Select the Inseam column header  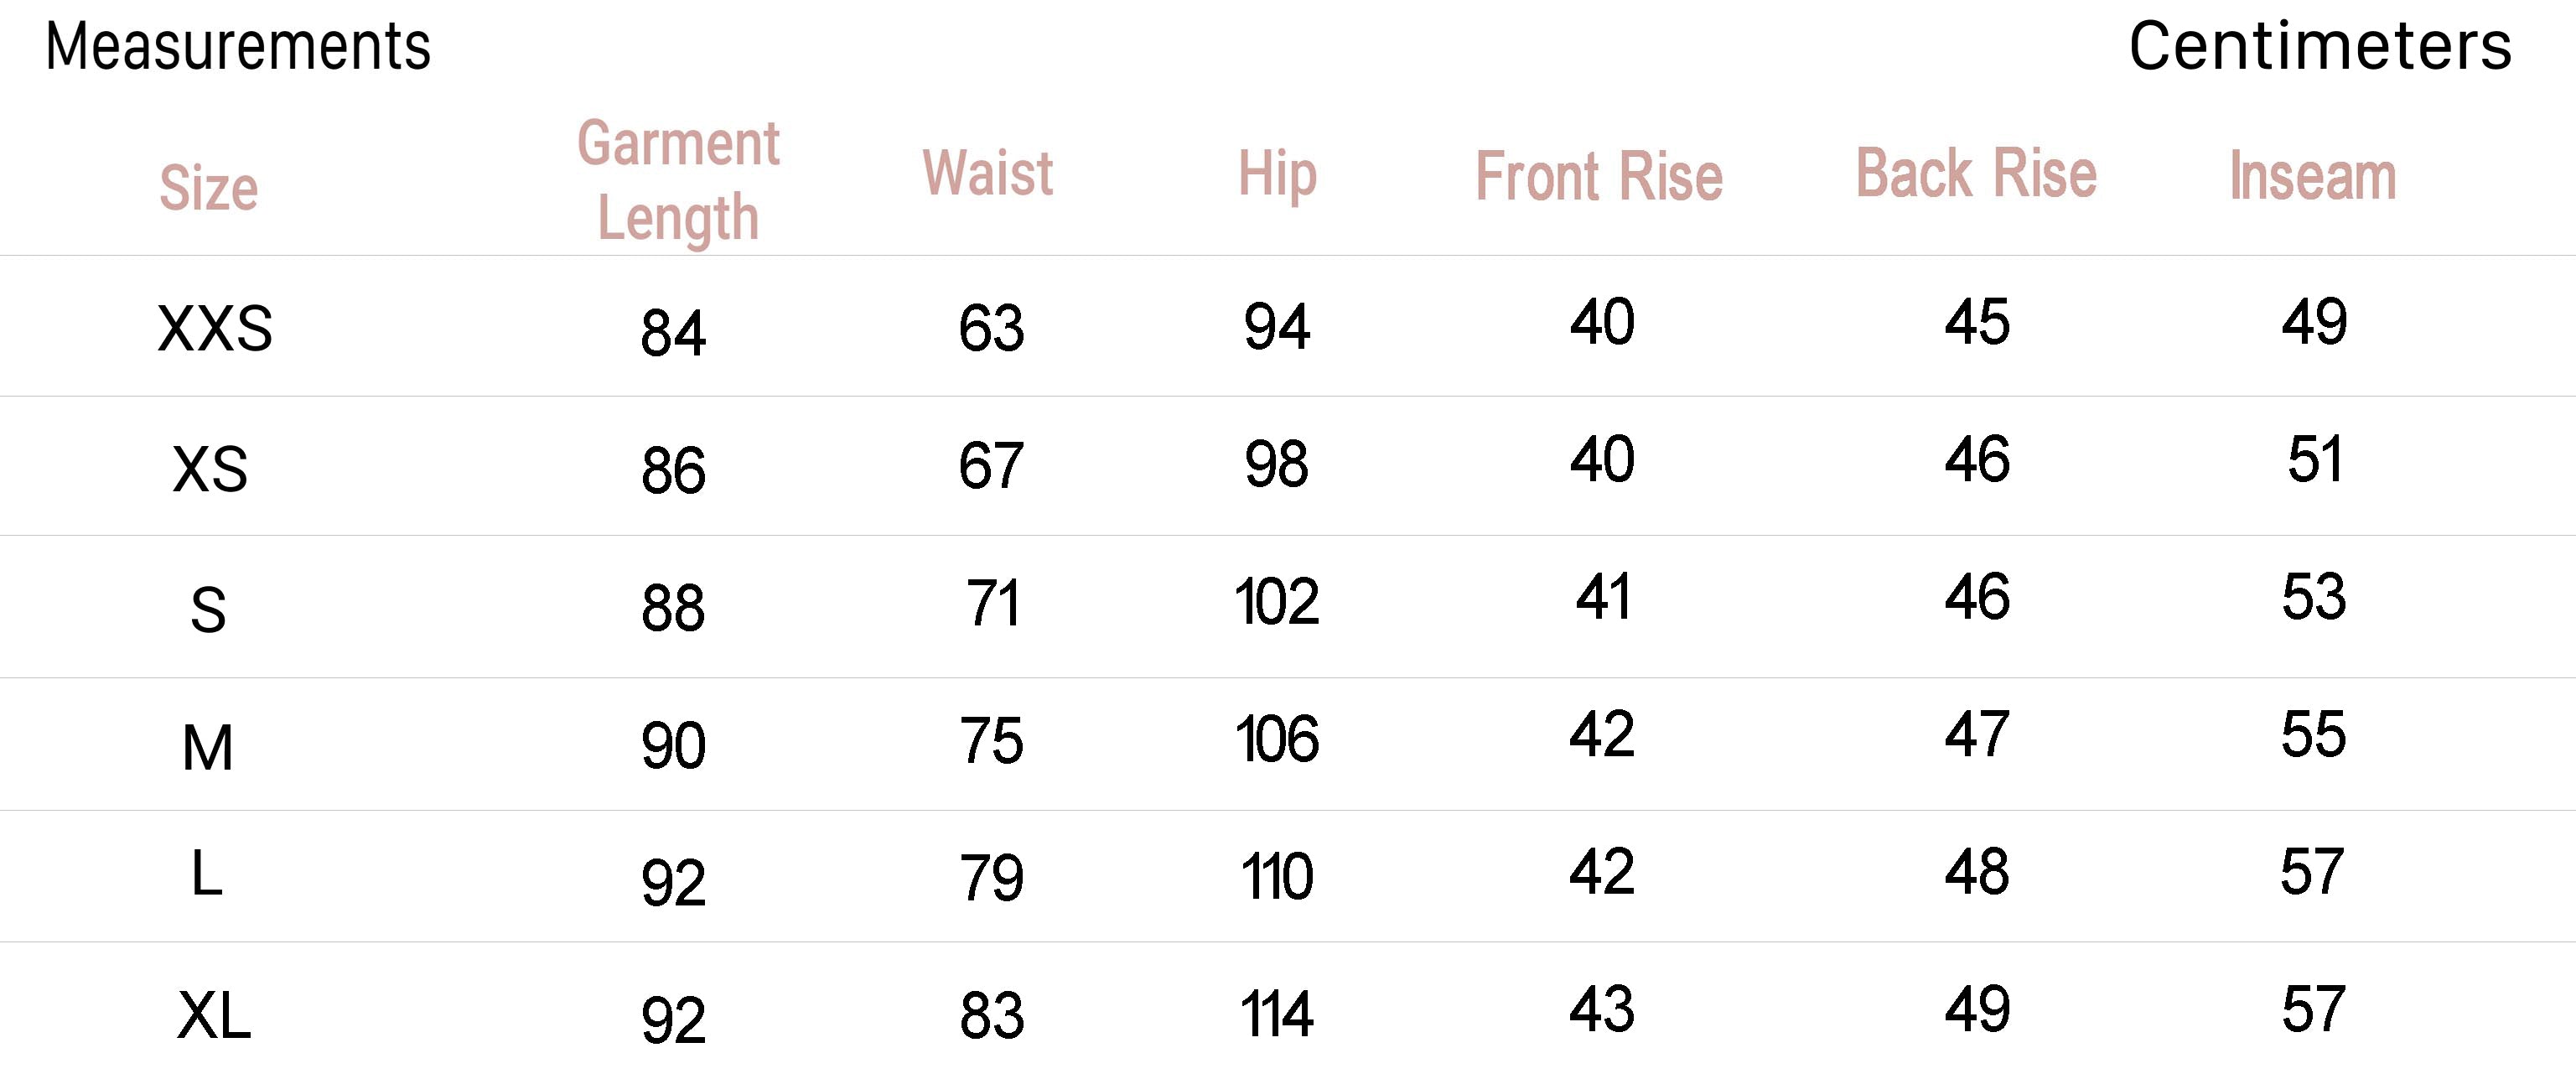(x=2313, y=176)
